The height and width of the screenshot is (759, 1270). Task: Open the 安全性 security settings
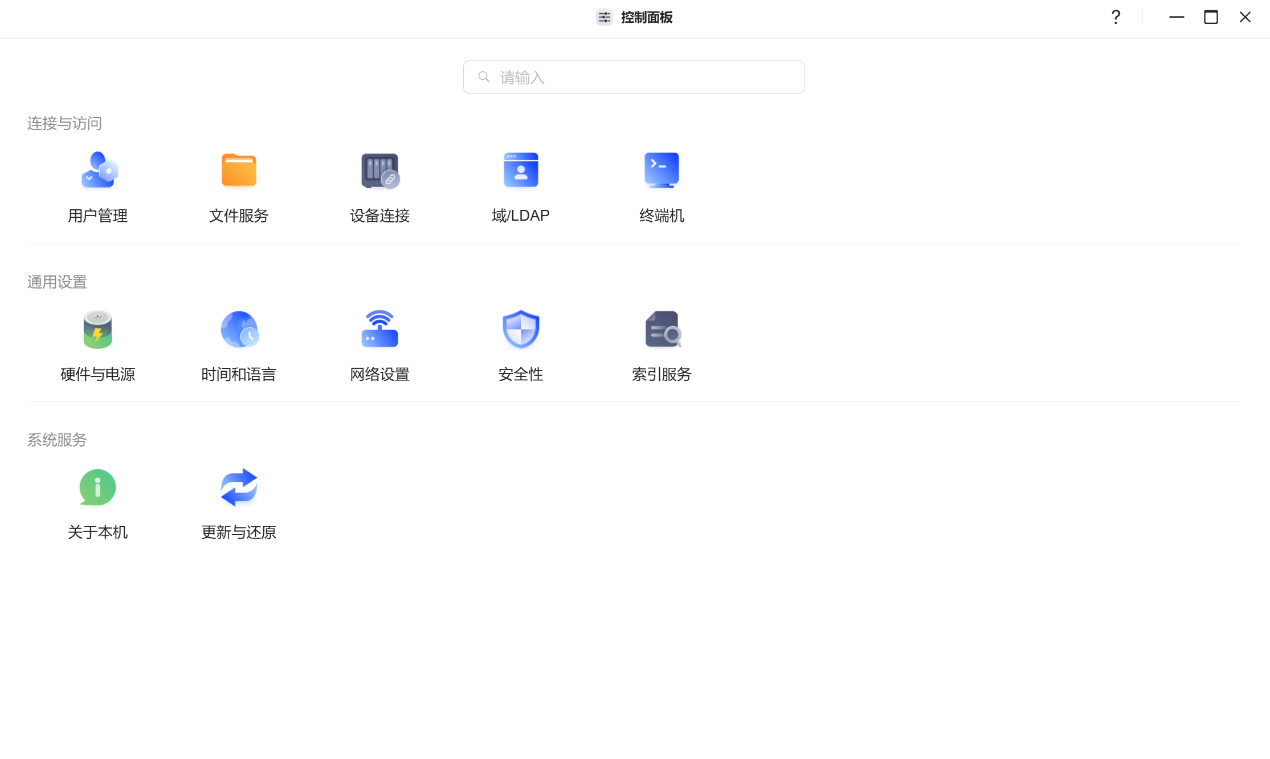(521, 346)
